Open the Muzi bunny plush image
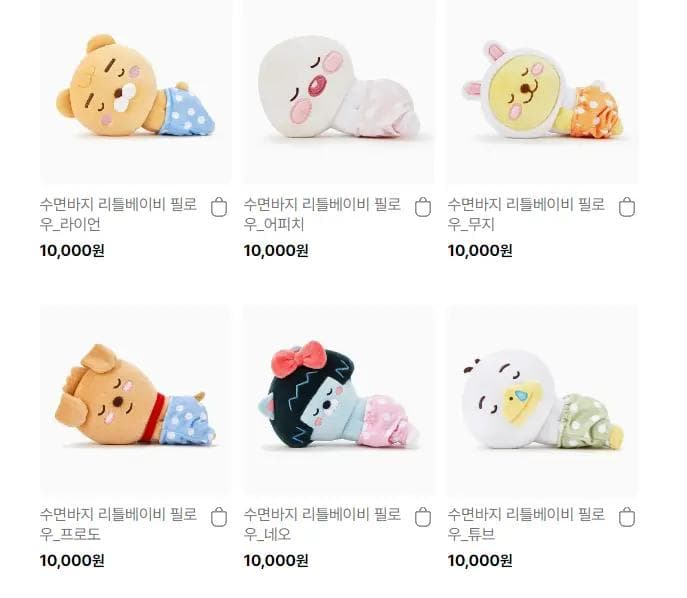Image resolution: width=687 pixels, height=598 pixels. click(543, 90)
